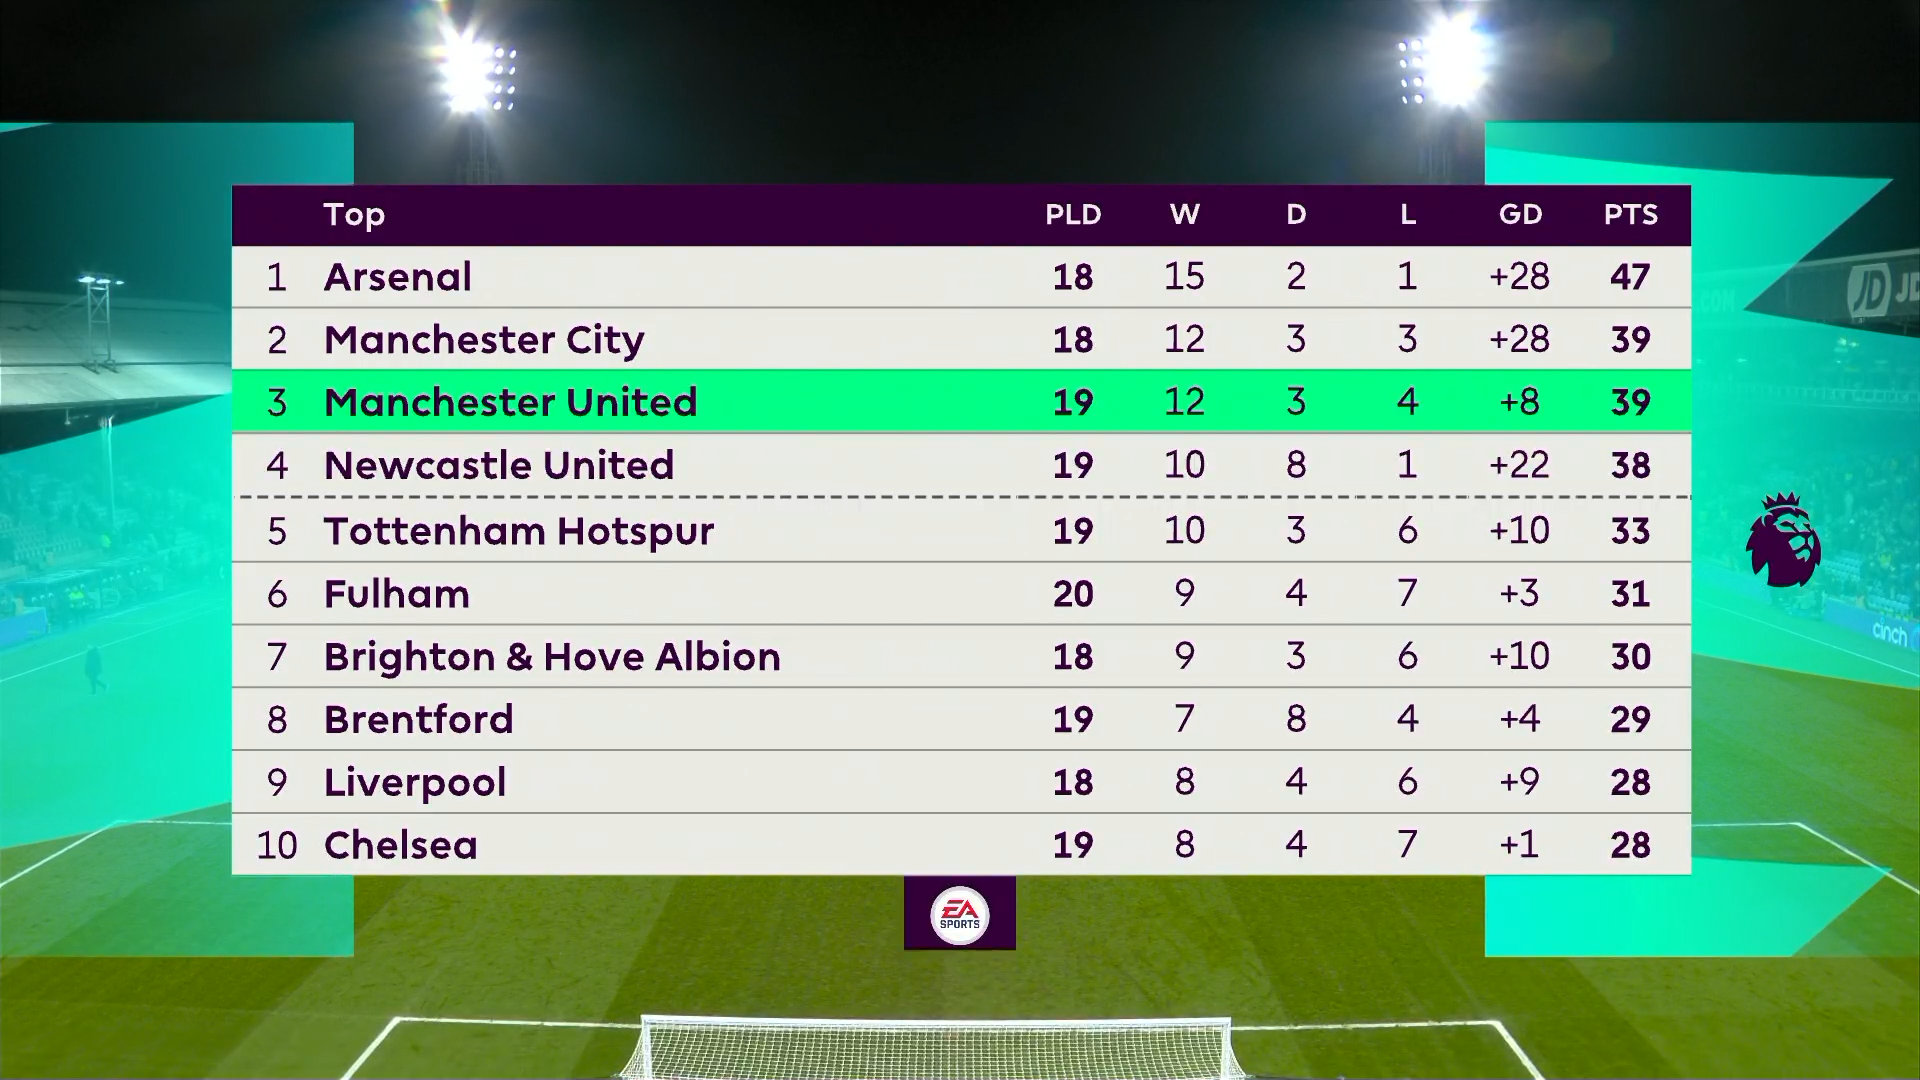Click the Newcastle United team name
The image size is (1920, 1080).
tap(499, 465)
